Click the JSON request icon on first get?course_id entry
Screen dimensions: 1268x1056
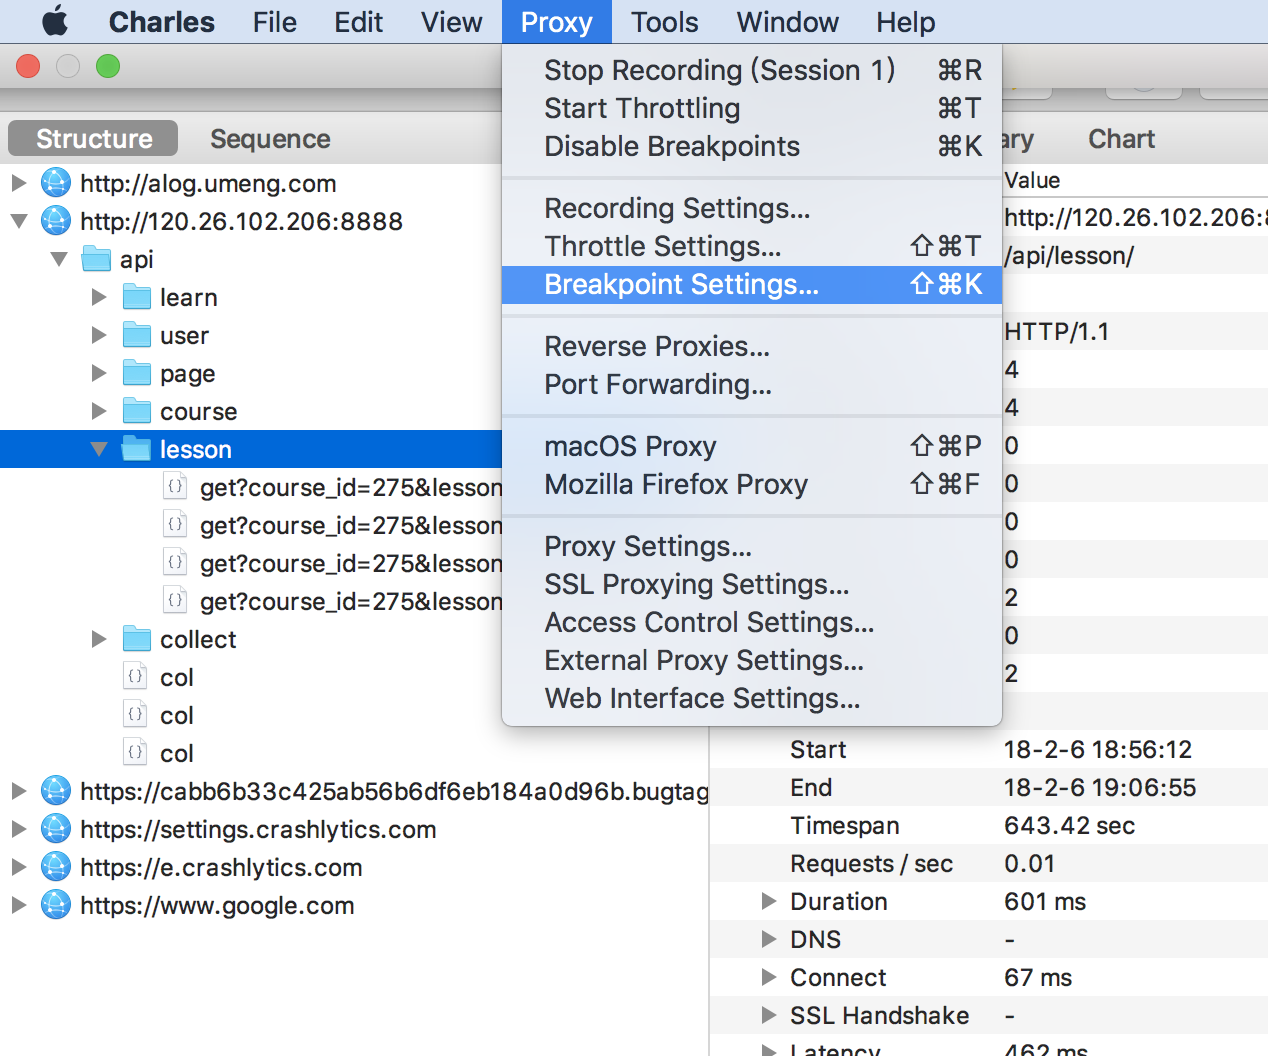click(x=175, y=486)
